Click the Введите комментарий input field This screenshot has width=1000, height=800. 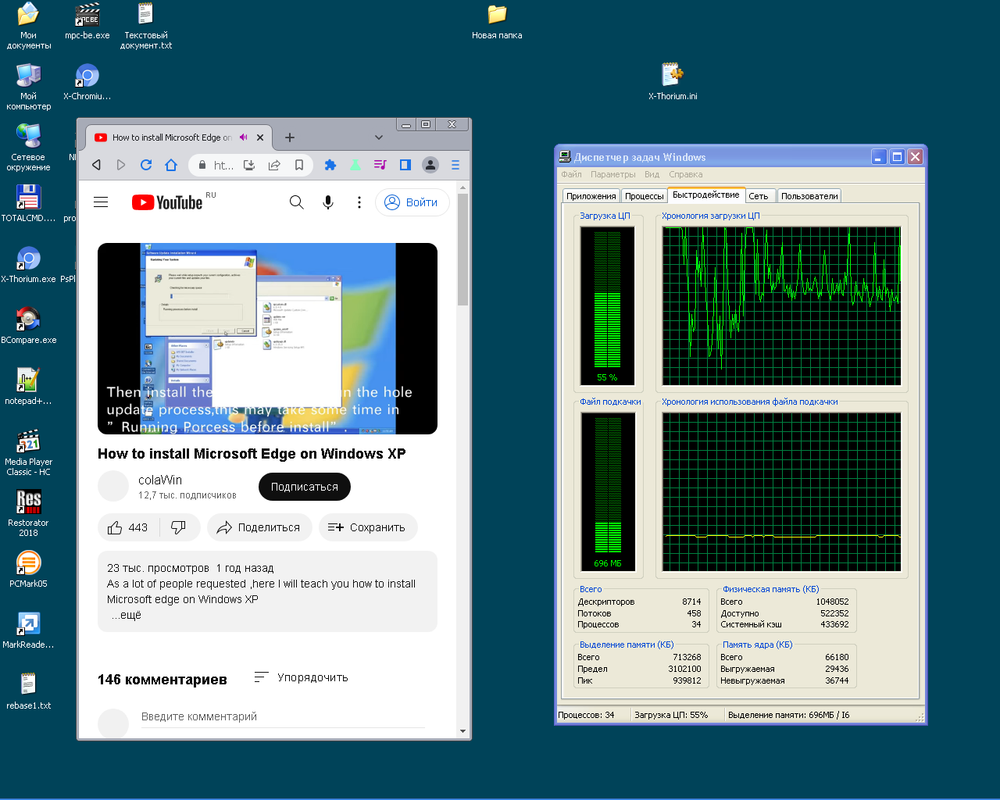(x=283, y=716)
